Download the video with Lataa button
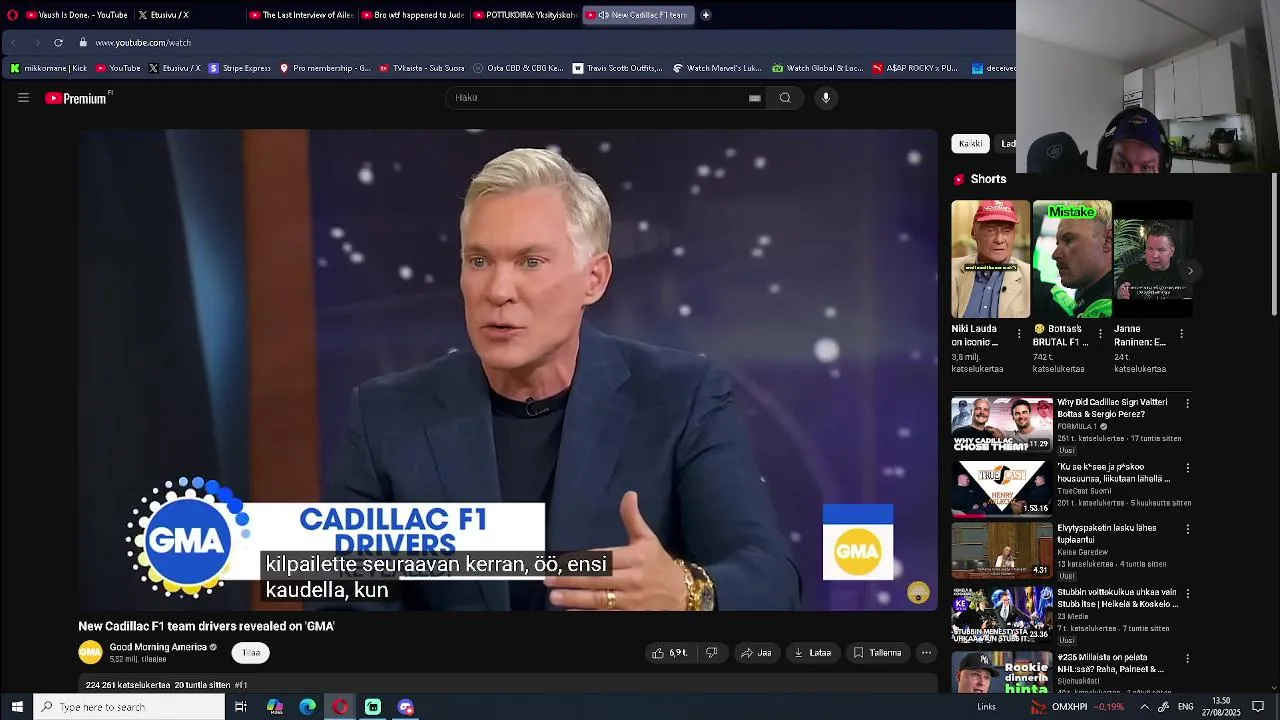The height and width of the screenshot is (720, 1280). point(812,653)
